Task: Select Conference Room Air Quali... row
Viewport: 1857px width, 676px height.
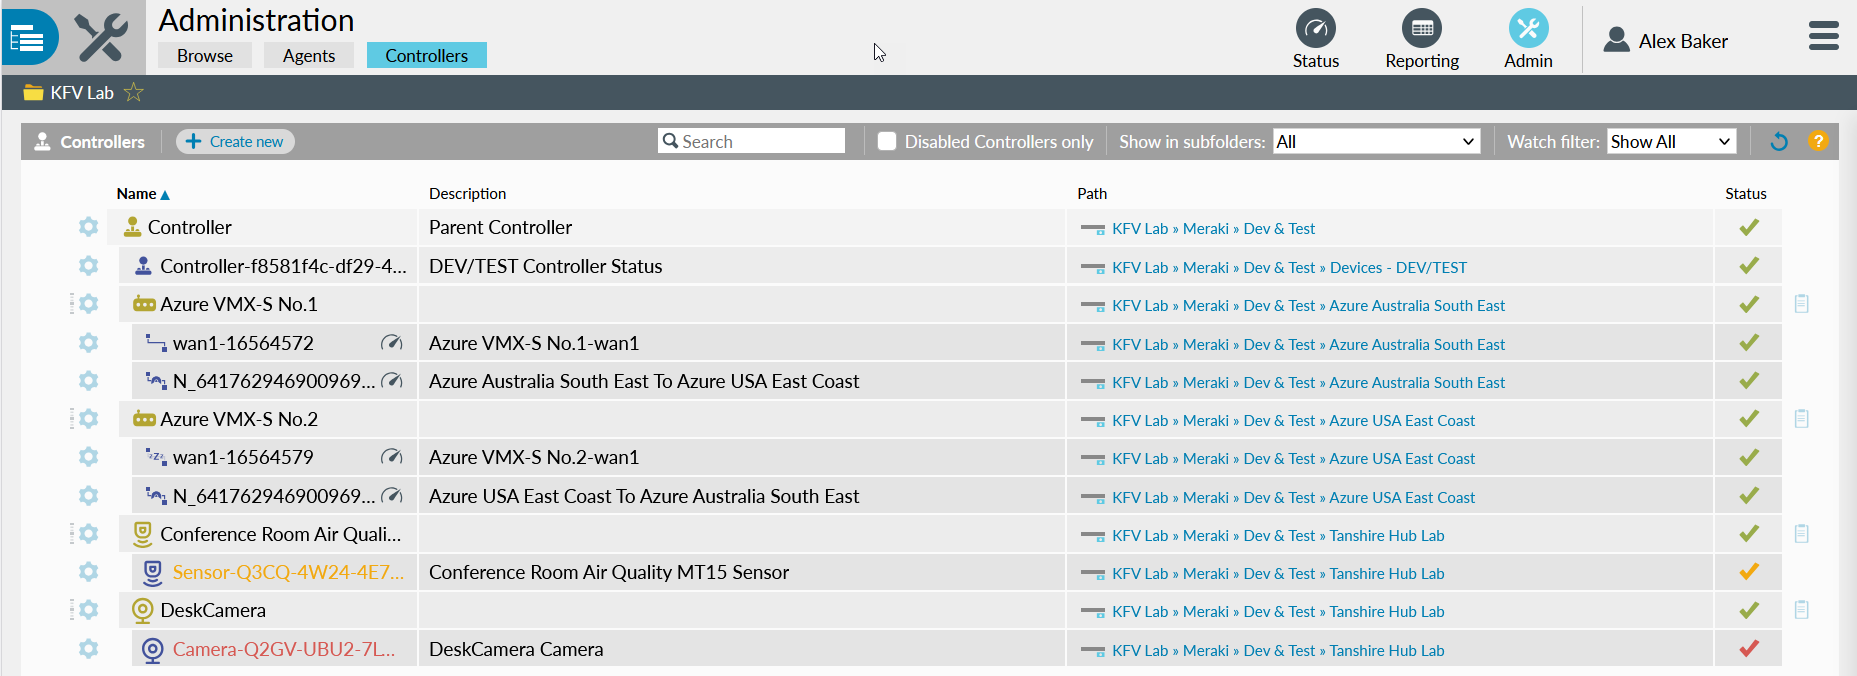Action: coord(281,534)
